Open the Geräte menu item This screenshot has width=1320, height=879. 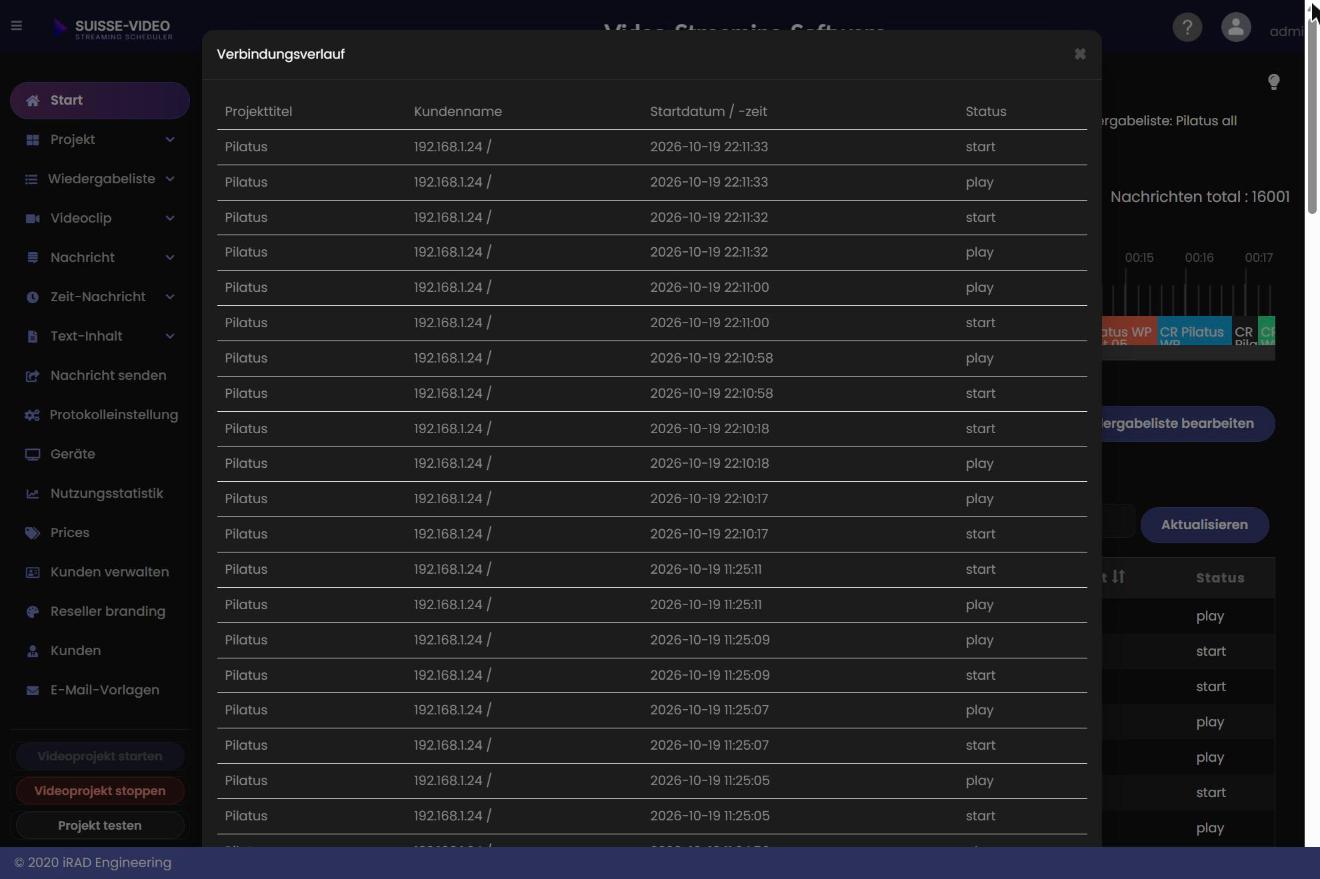click(100, 454)
